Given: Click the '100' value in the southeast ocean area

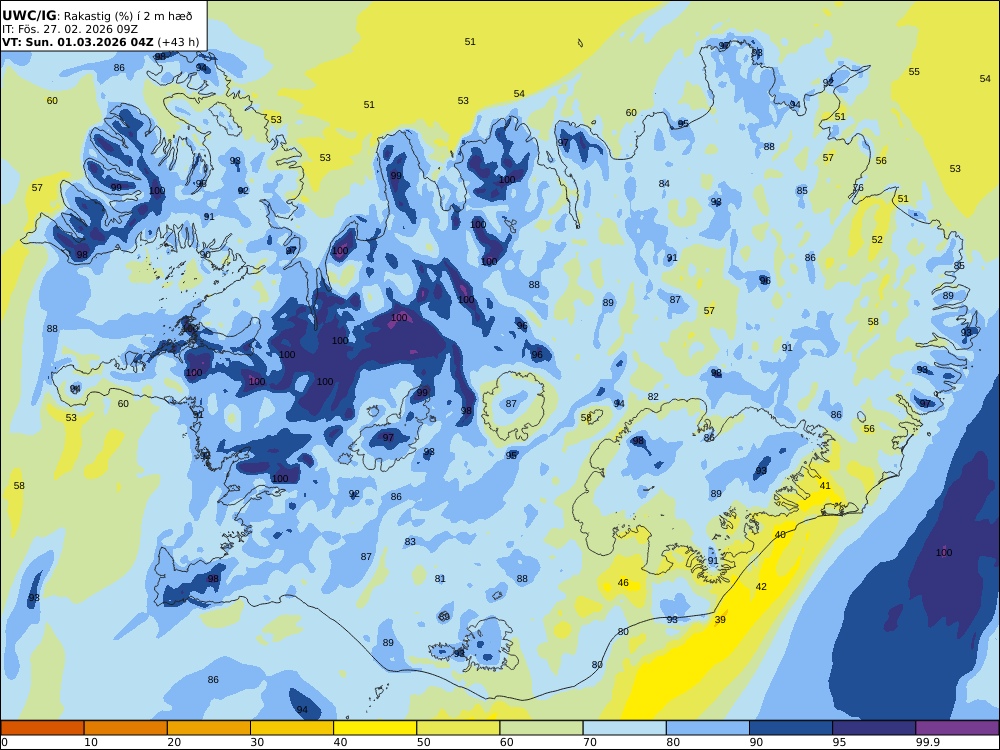Looking at the screenshot, I should point(944,552).
